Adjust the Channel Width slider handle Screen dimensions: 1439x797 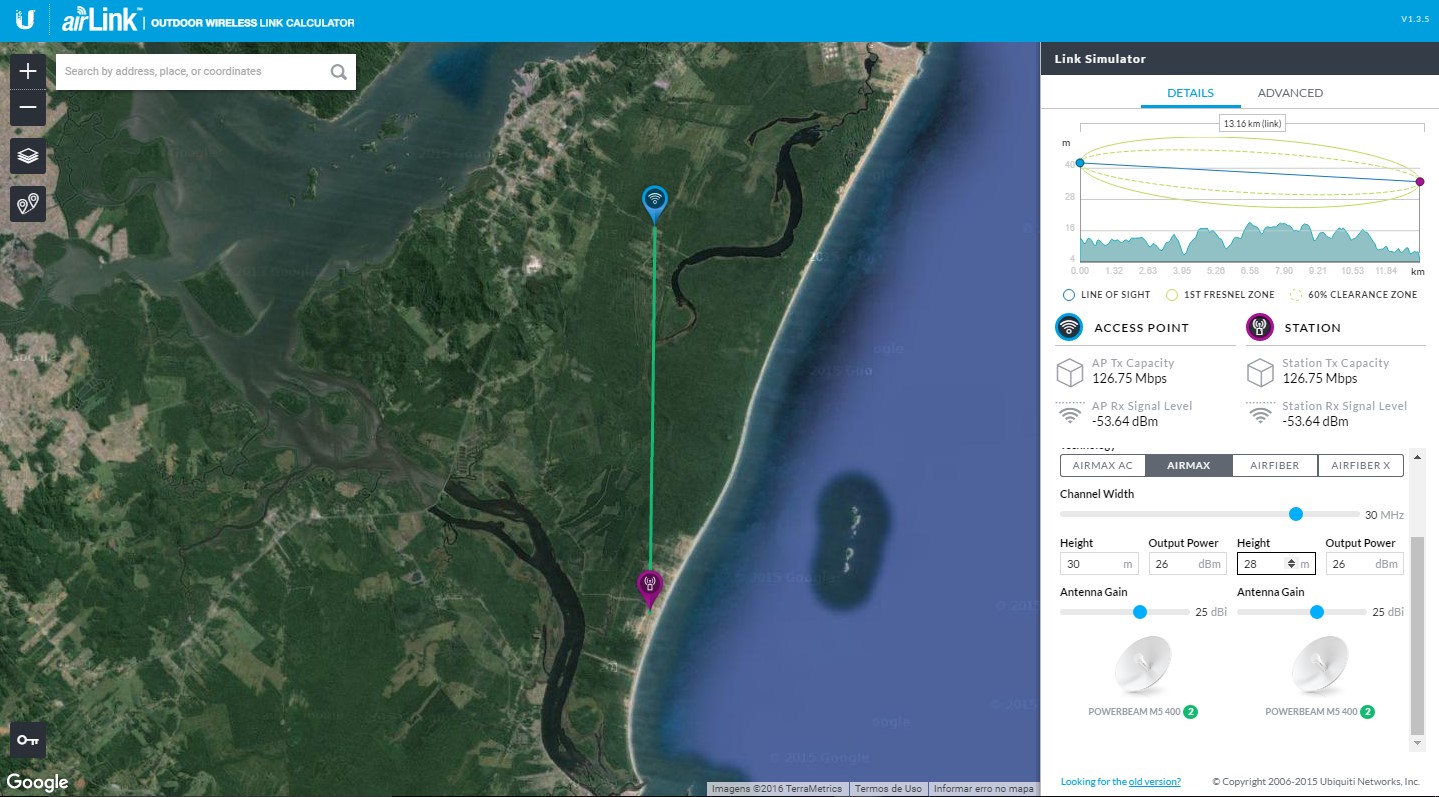tap(1296, 514)
